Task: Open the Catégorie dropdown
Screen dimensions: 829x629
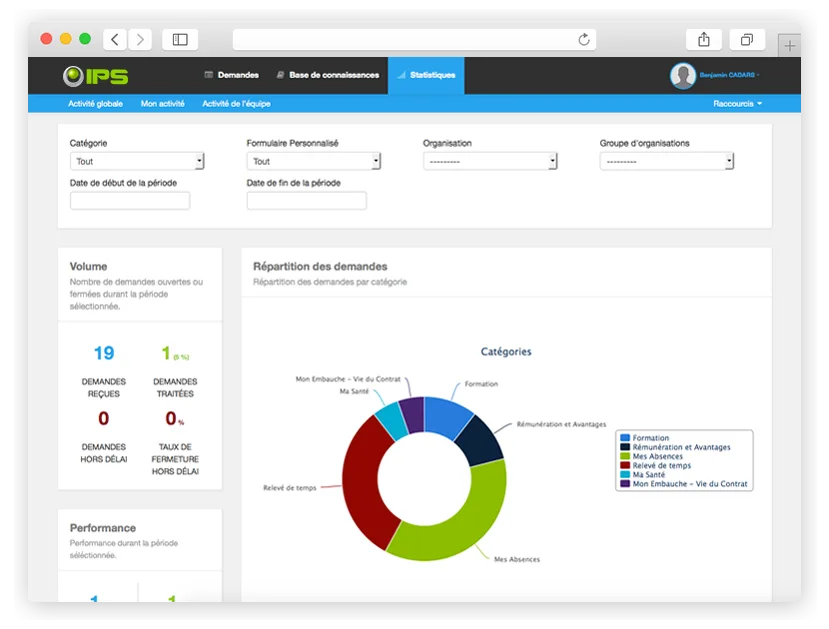Action: (137, 161)
